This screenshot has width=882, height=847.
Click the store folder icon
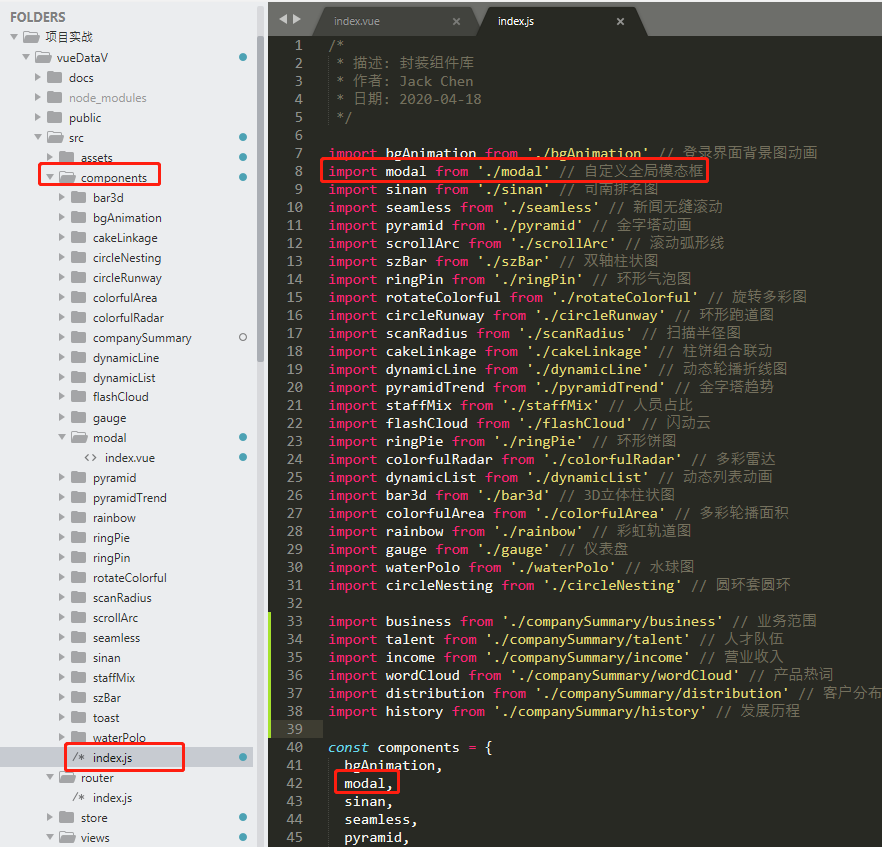pyautogui.click(x=66, y=817)
